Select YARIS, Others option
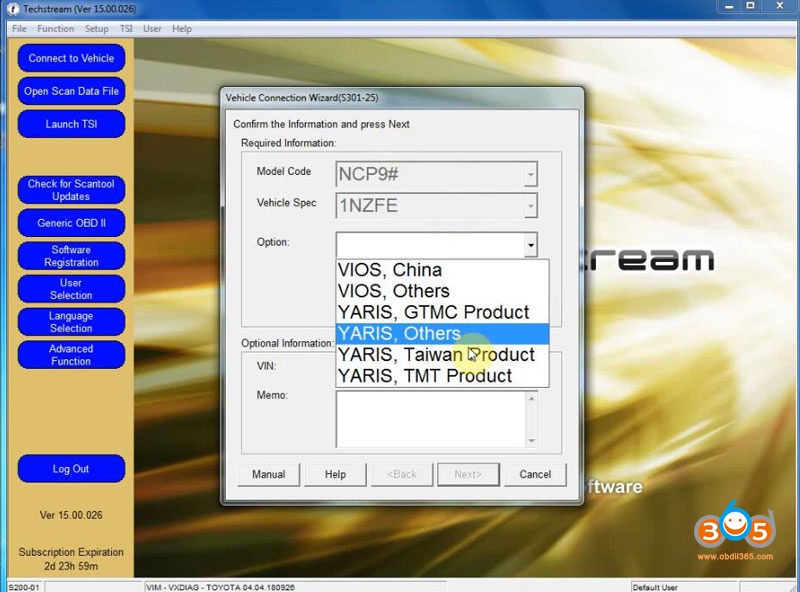Screen dimensions: 800x592 click(442, 333)
